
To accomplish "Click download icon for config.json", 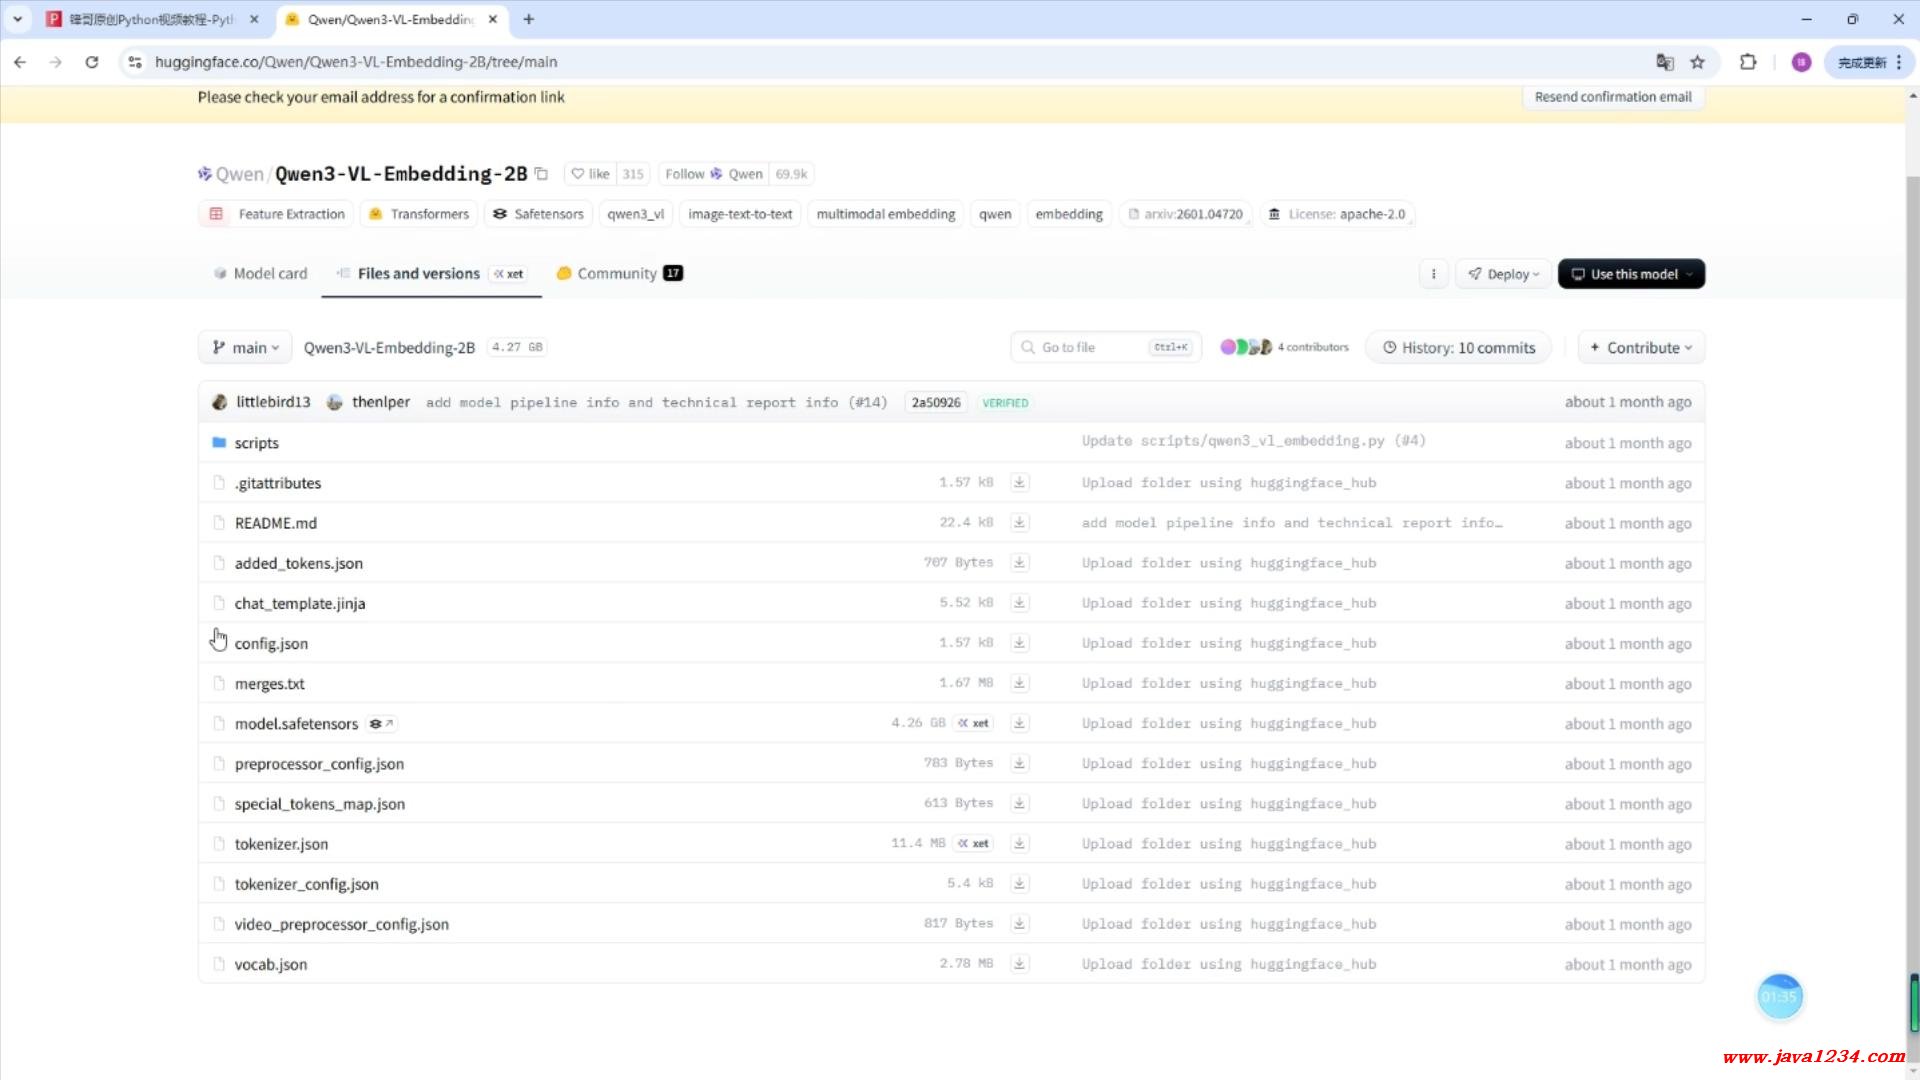I will coord(1019,643).
